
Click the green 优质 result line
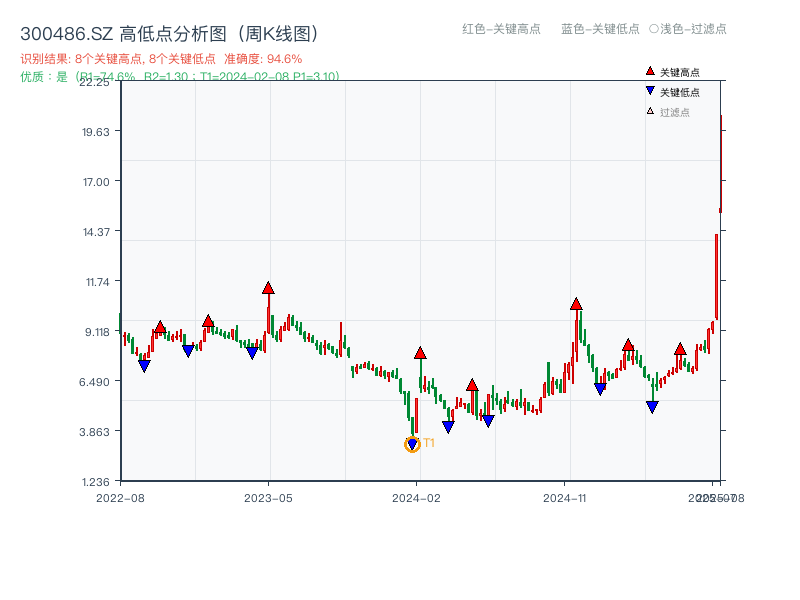(180, 77)
